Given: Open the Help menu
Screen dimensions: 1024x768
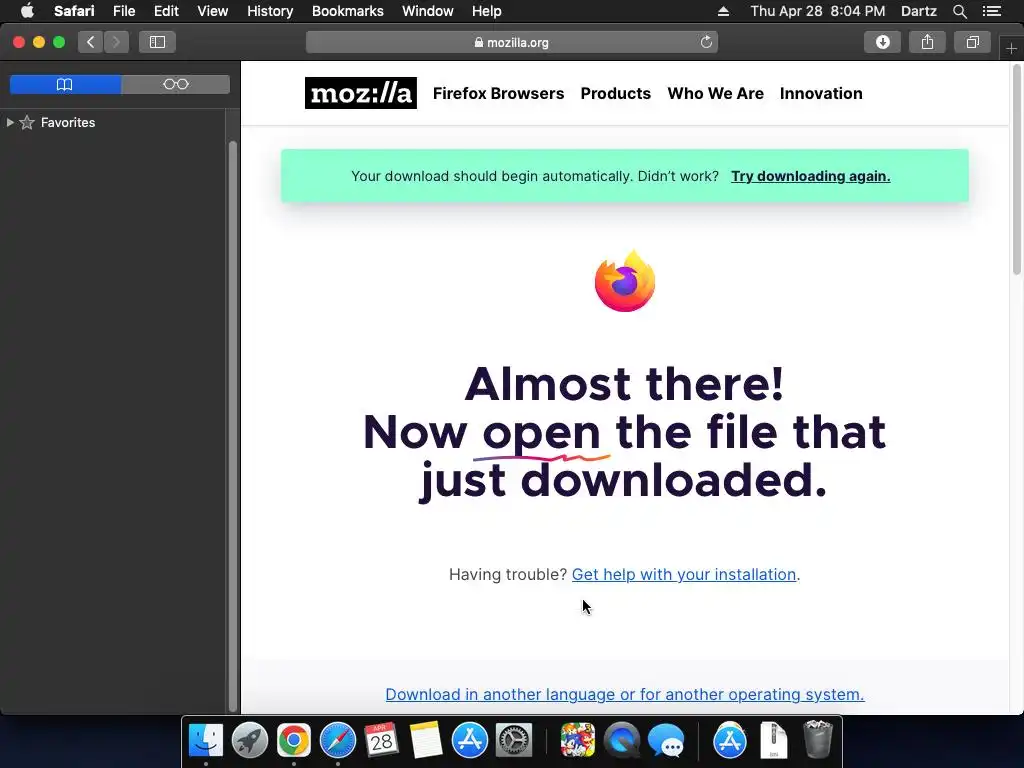Looking at the screenshot, I should click(x=487, y=11).
